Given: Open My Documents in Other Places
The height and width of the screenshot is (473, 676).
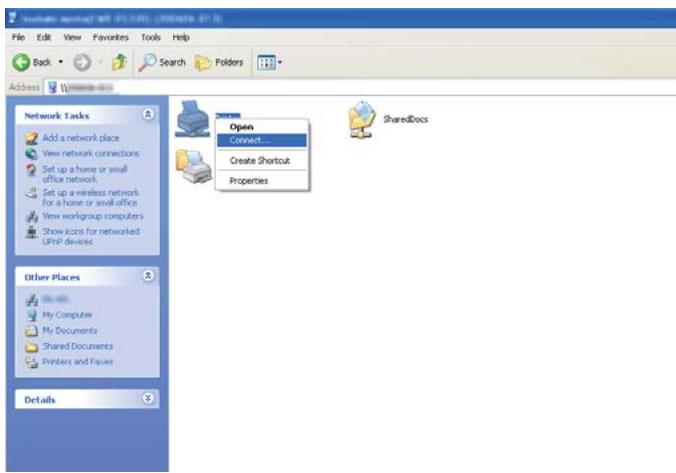Looking at the screenshot, I should [x=69, y=331].
